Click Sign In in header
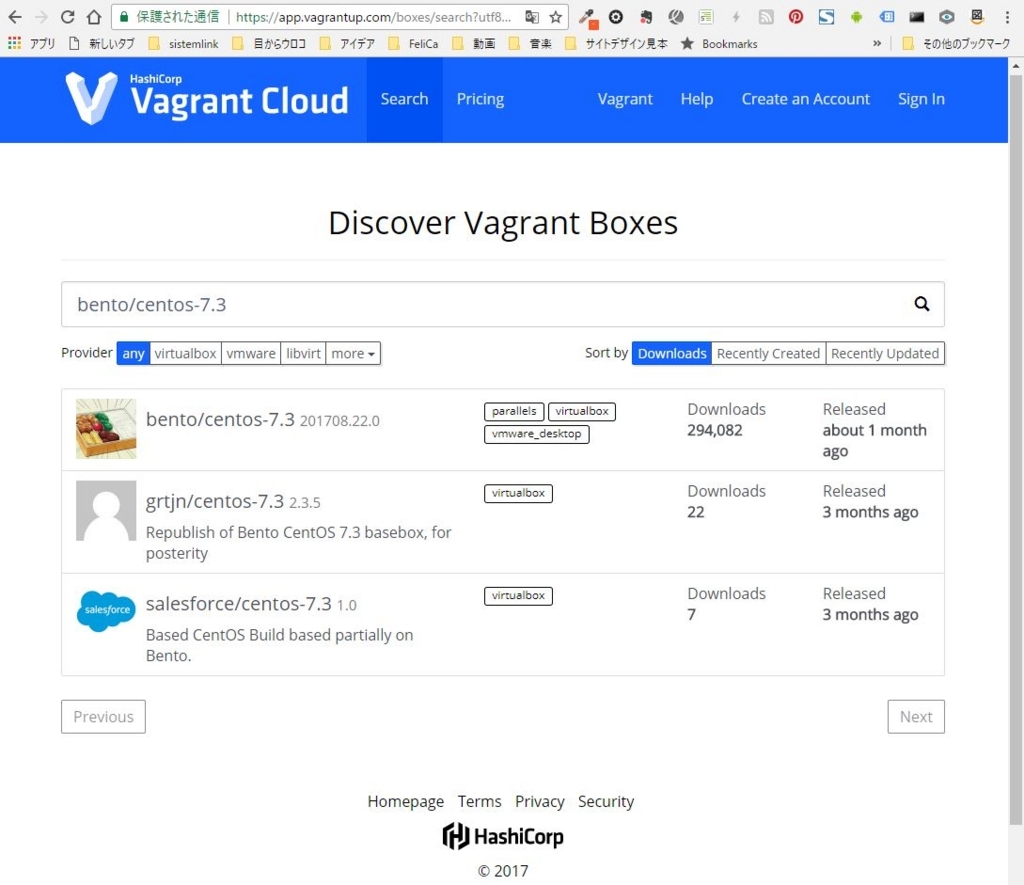This screenshot has height=885, width=1024. (921, 99)
